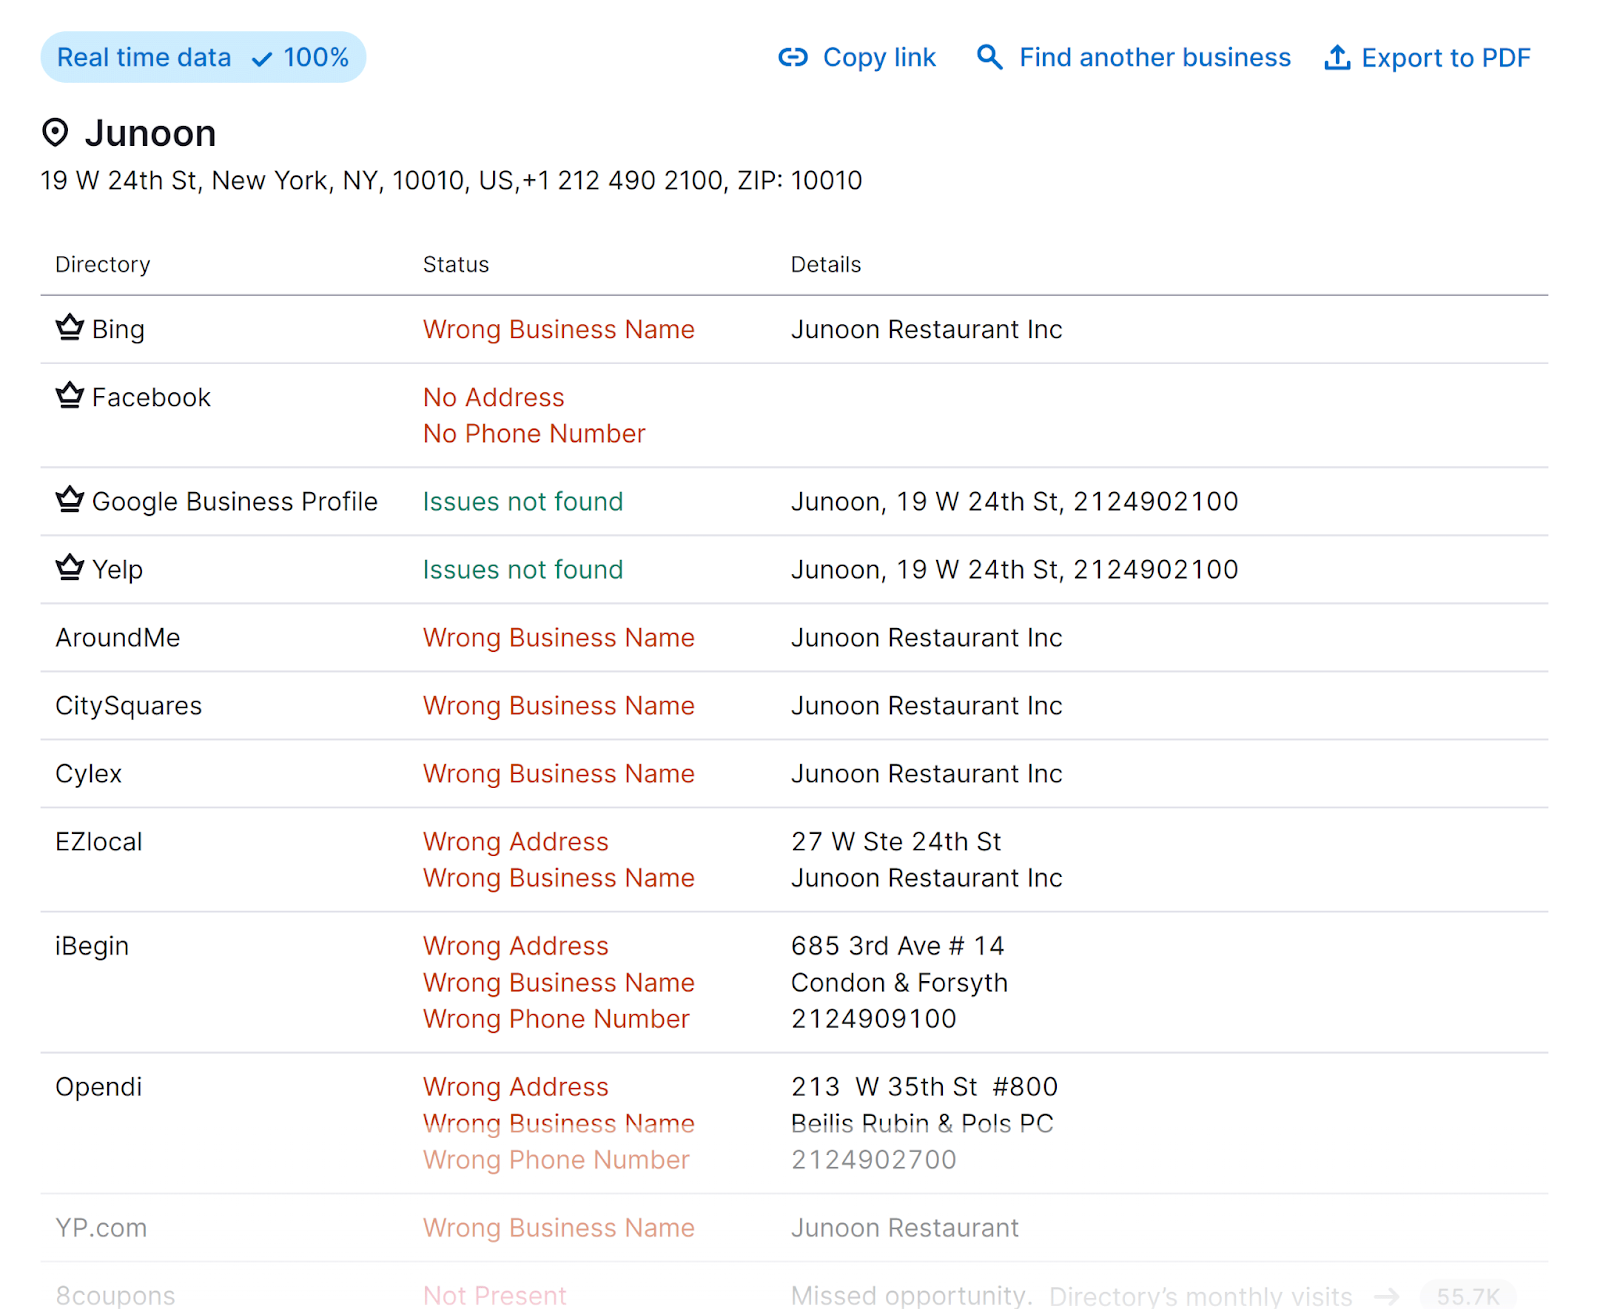
Task: Click the business address line under Junoon
Action: click(451, 180)
